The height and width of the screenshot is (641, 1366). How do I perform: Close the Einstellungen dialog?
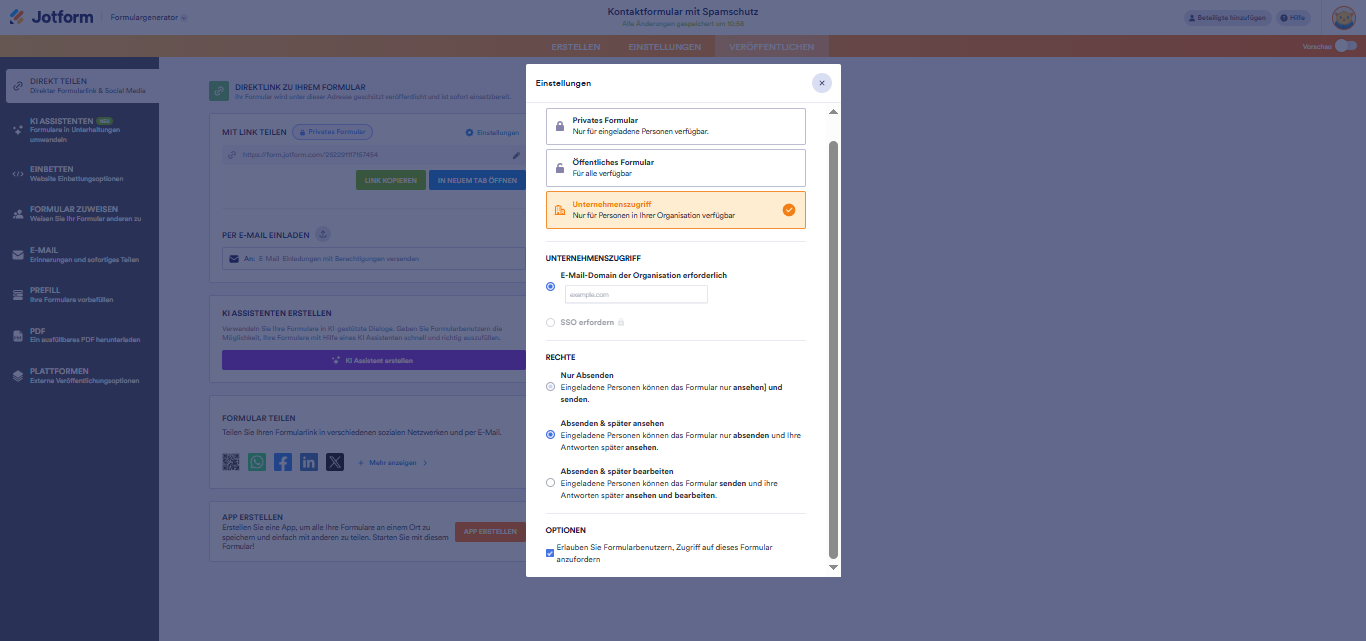(x=821, y=83)
